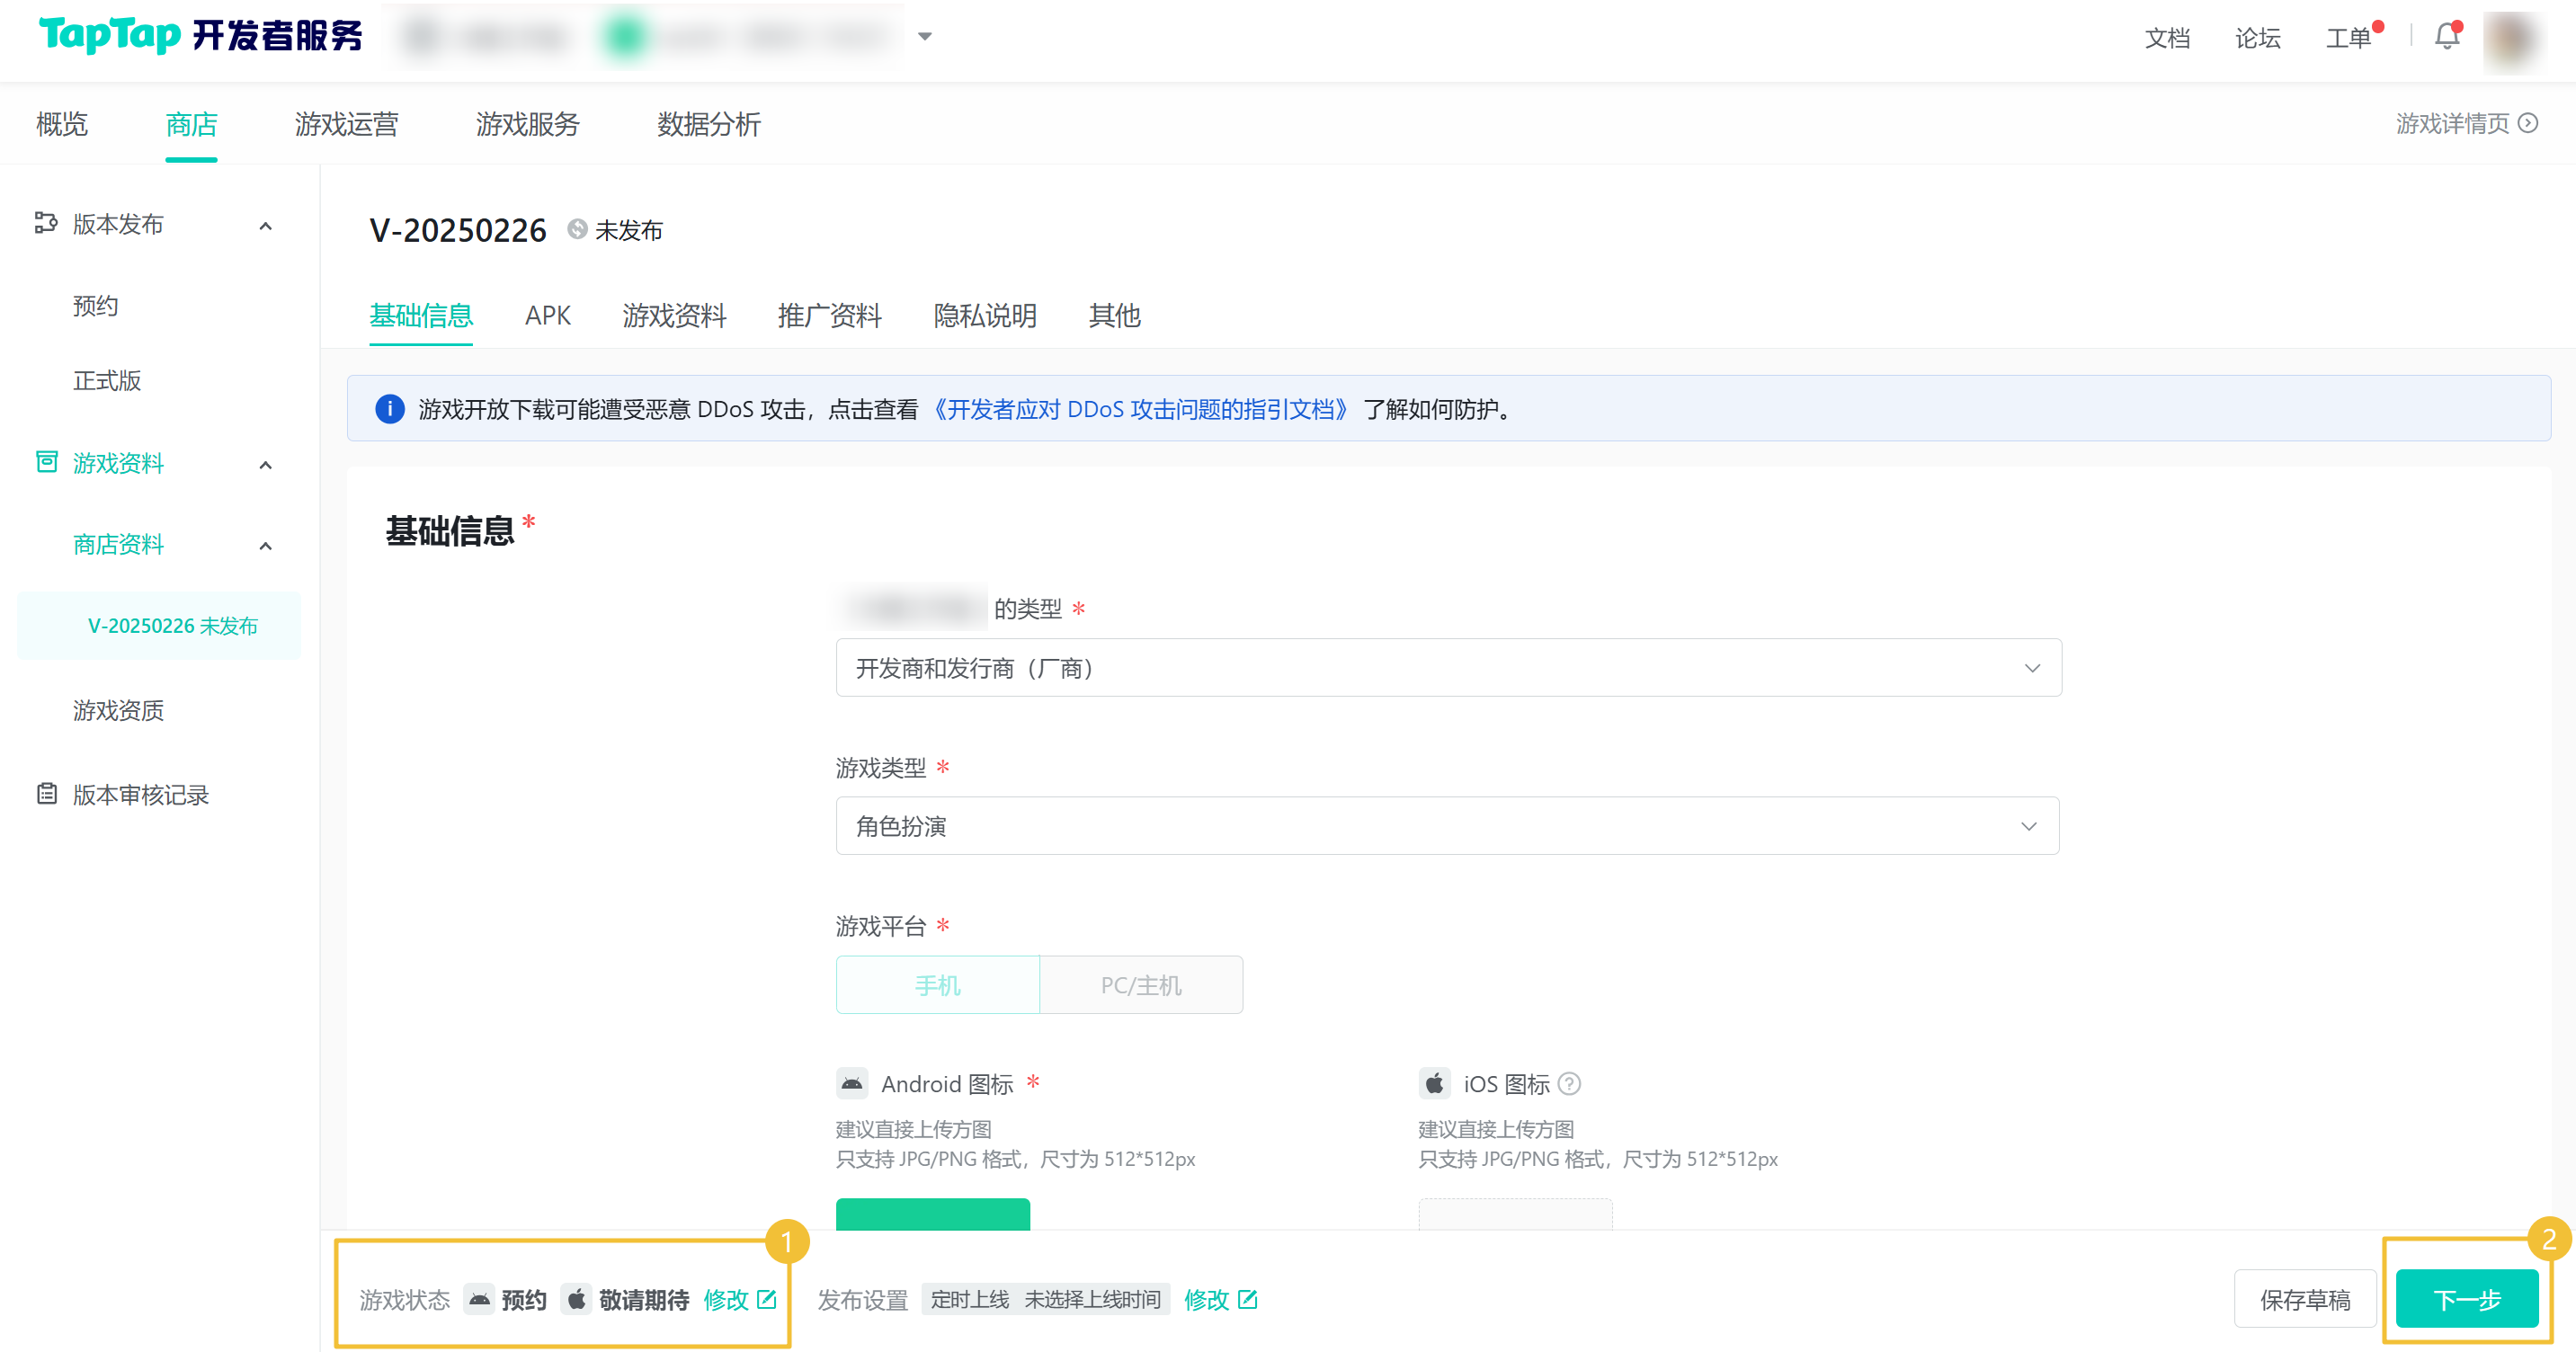Viewport: 2576px width, 1352px height.
Task: Click the Apple icon in 游戏状态 bar
Action: tap(576, 1299)
